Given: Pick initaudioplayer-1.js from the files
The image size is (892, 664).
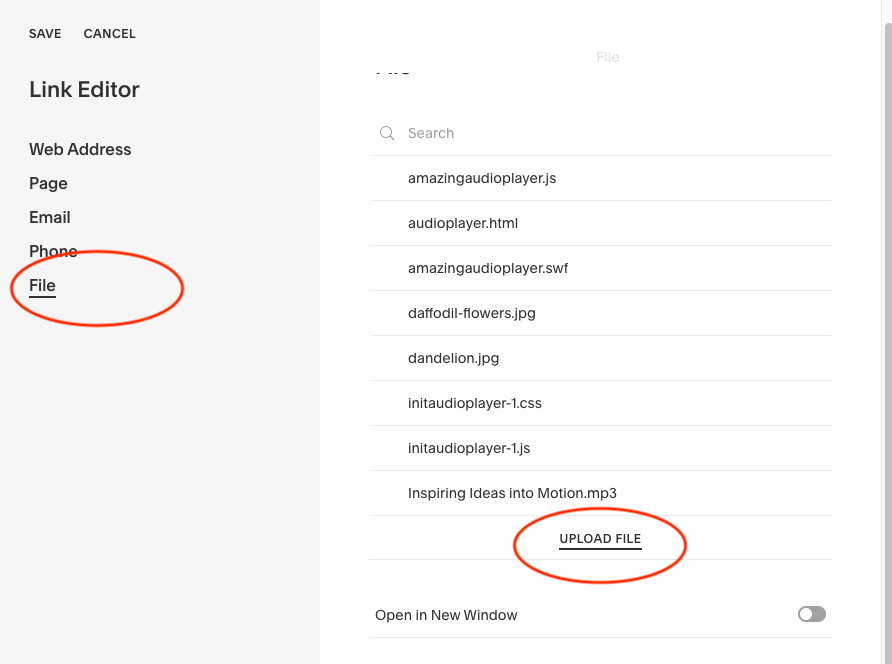Looking at the screenshot, I should (469, 448).
